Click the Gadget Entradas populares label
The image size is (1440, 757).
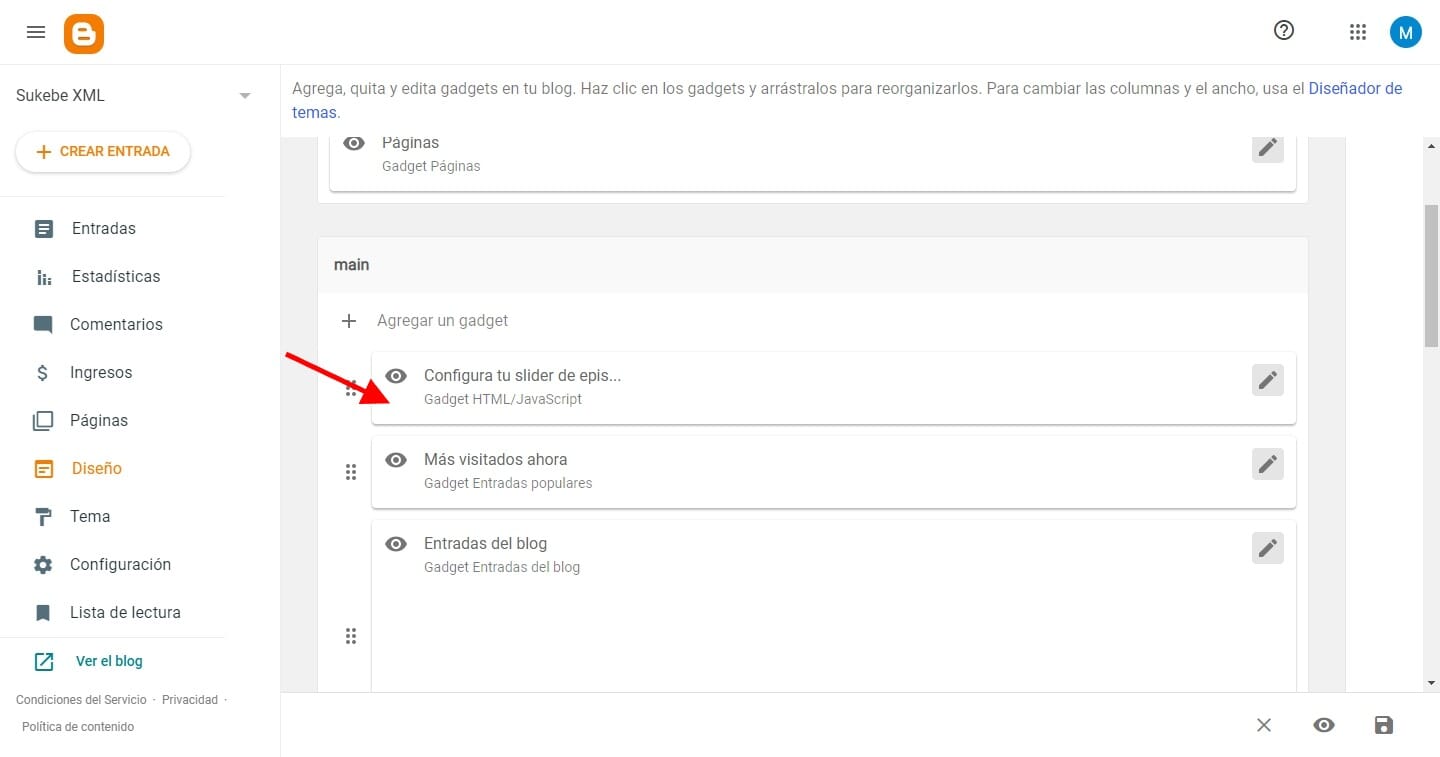click(508, 483)
